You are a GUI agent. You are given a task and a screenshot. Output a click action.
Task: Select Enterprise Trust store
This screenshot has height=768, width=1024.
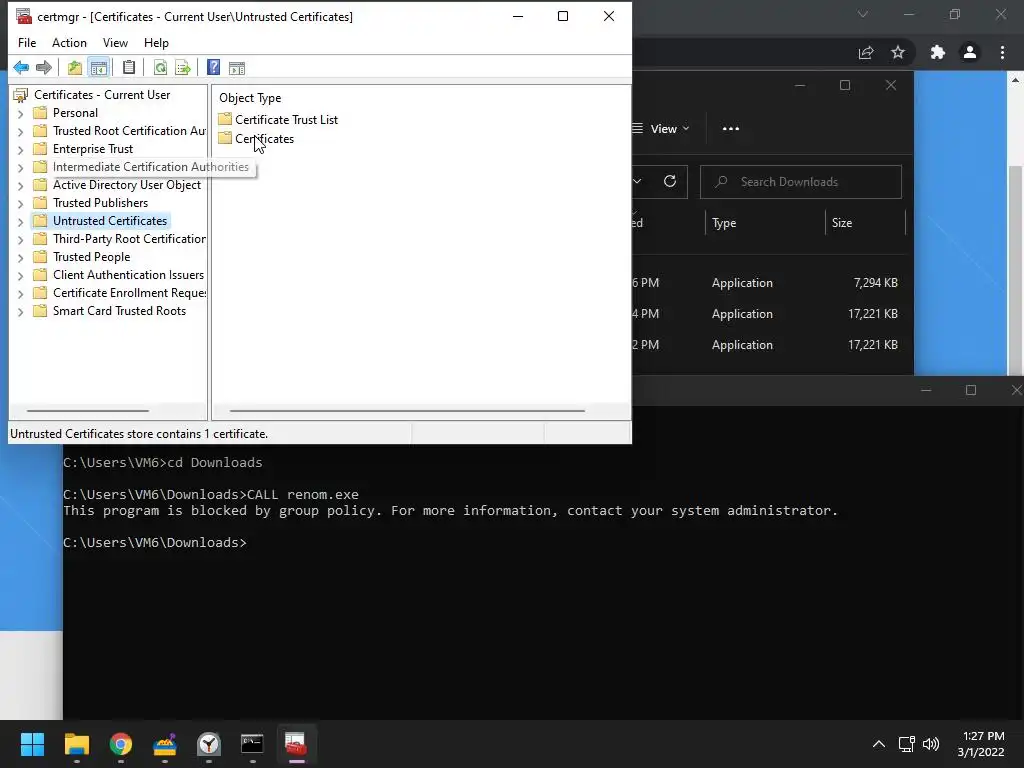(x=93, y=149)
